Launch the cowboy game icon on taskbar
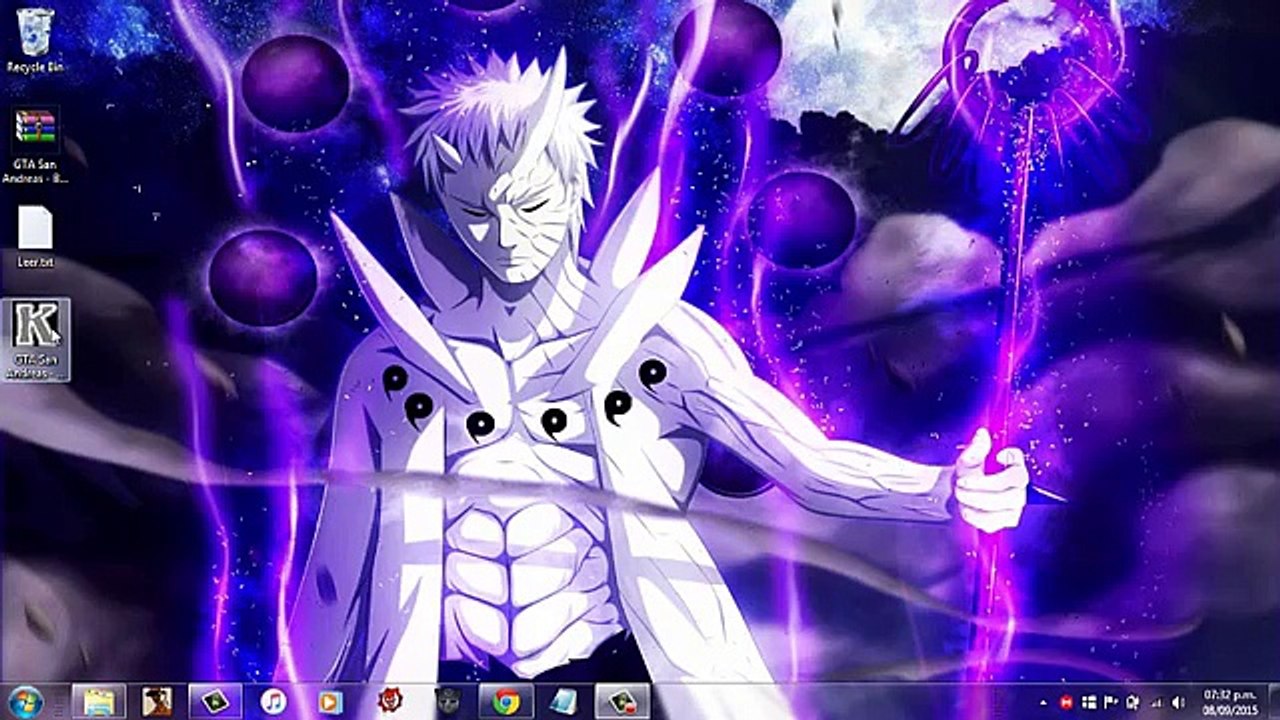The width and height of the screenshot is (1280, 720). 156,702
